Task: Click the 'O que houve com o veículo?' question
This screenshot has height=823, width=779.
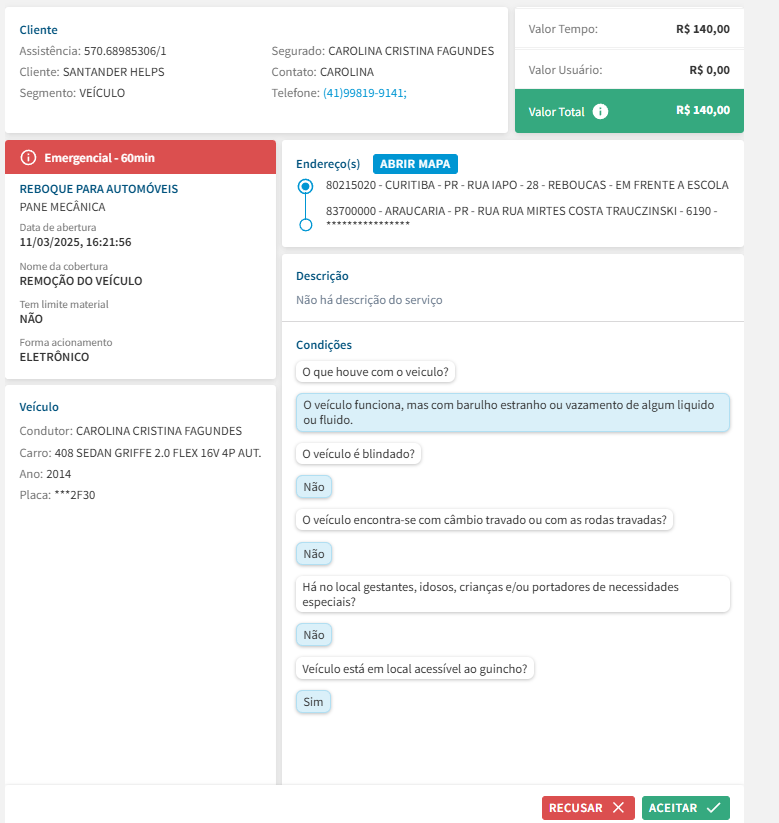Action: click(x=376, y=372)
